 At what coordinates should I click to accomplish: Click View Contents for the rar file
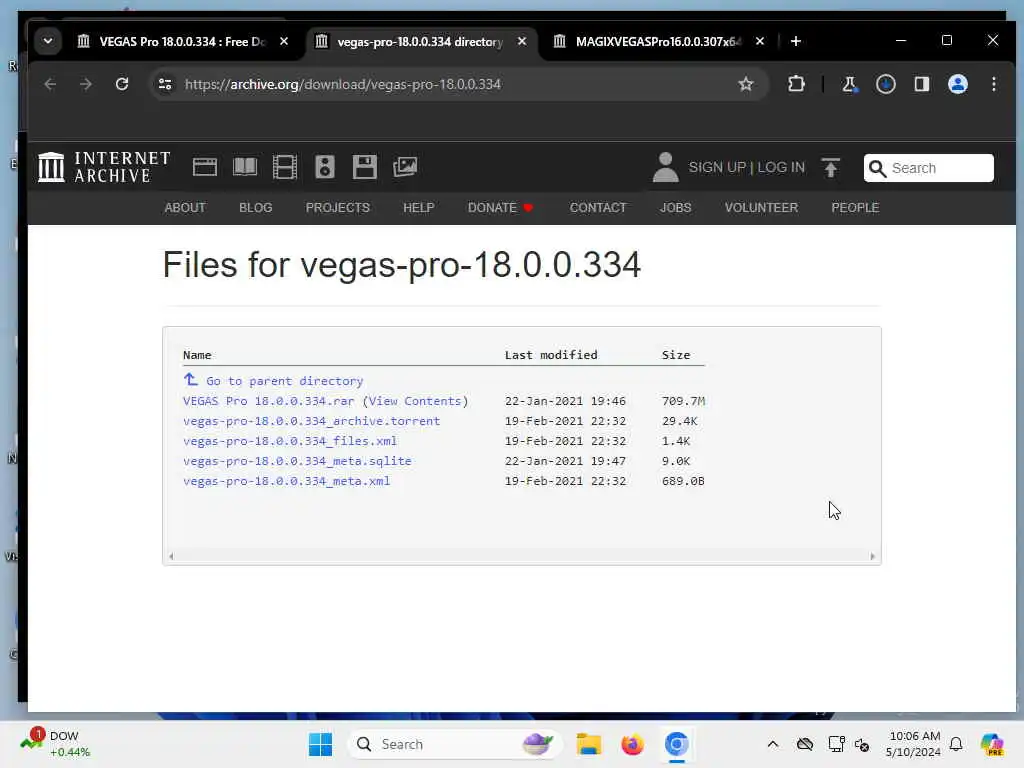click(415, 401)
